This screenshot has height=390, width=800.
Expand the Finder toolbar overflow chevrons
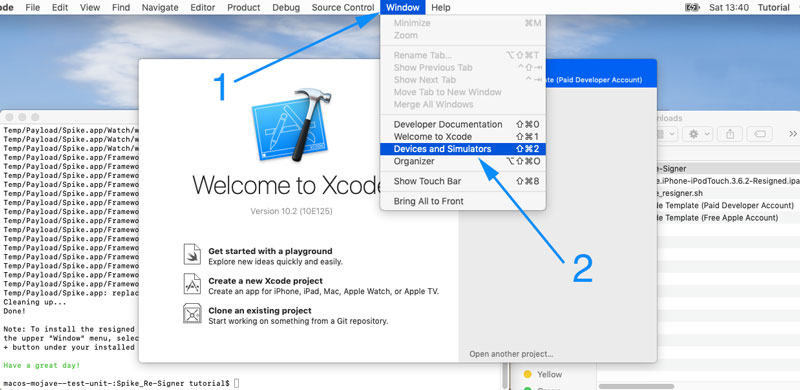click(792, 134)
